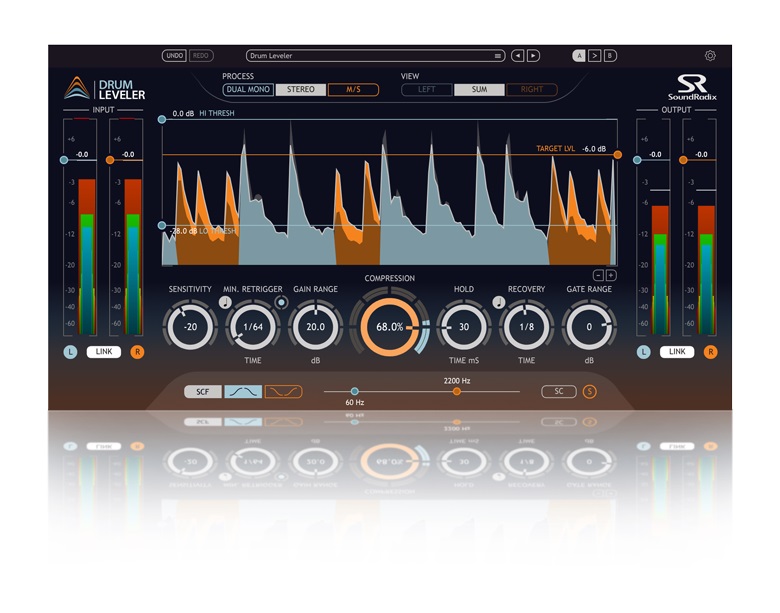Viewport: 780px width, 613px height.
Task: Toggle the input R channel button
Action: (x=137, y=352)
